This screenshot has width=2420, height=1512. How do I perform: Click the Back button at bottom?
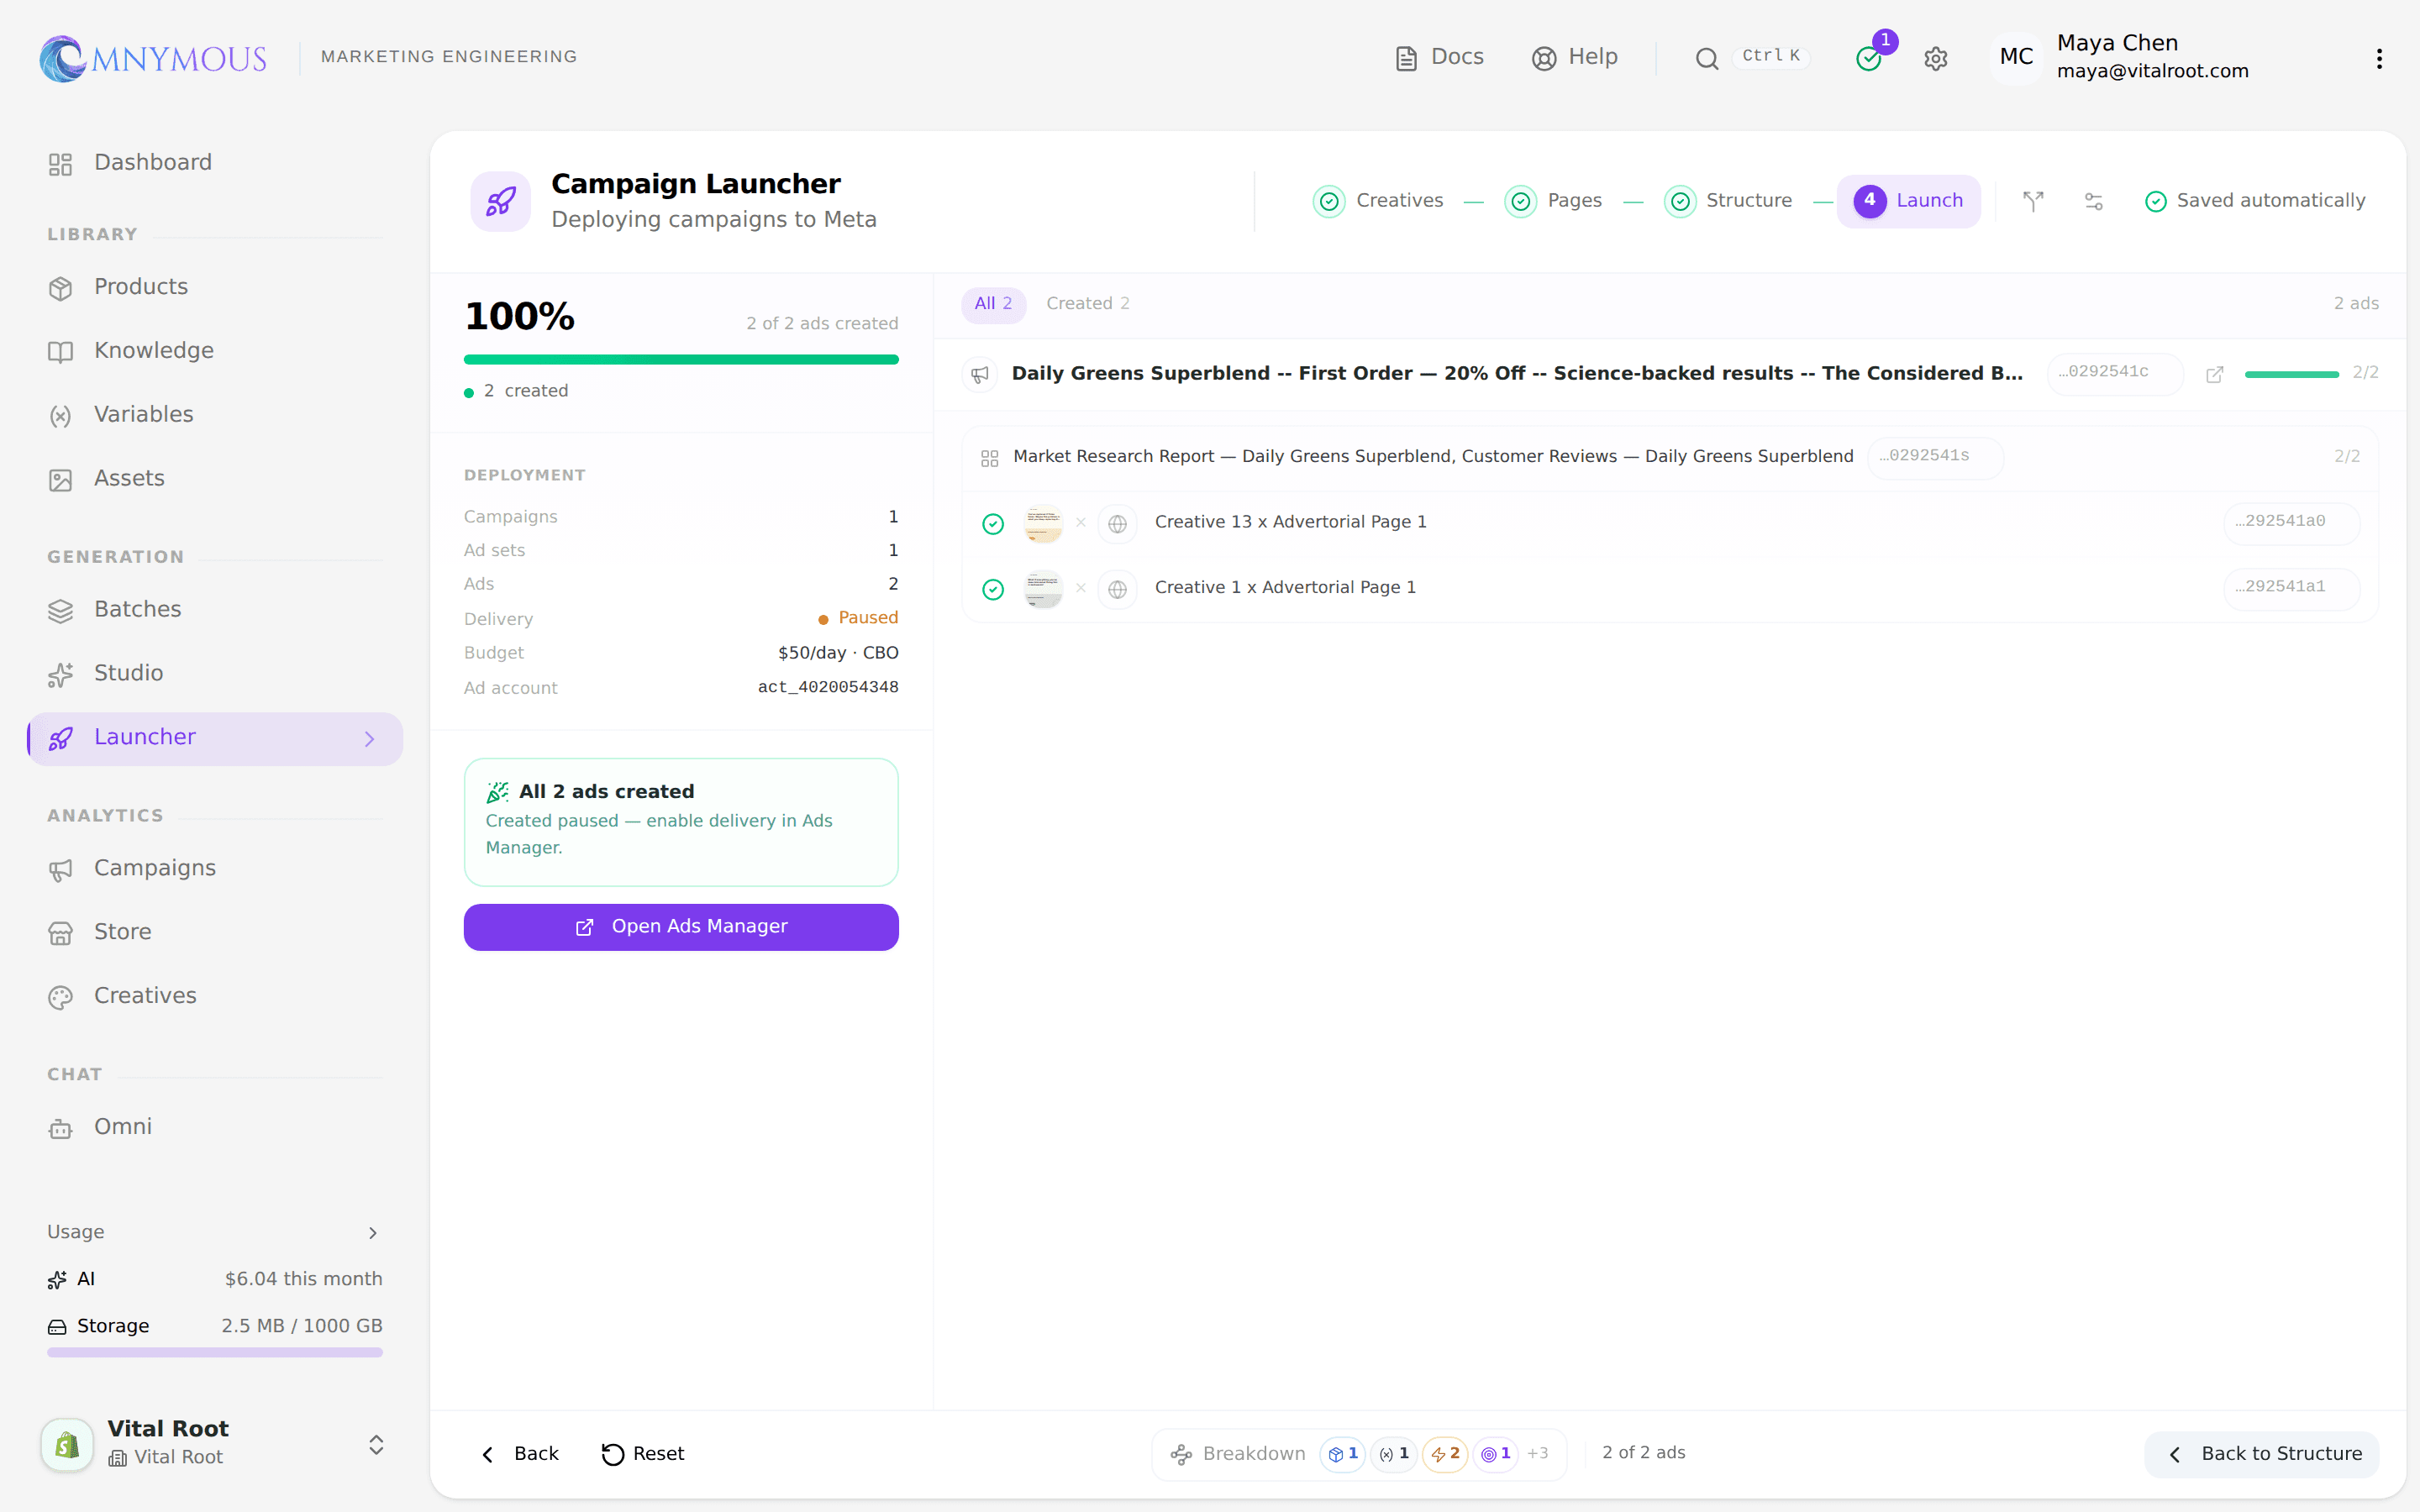[519, 1454]
